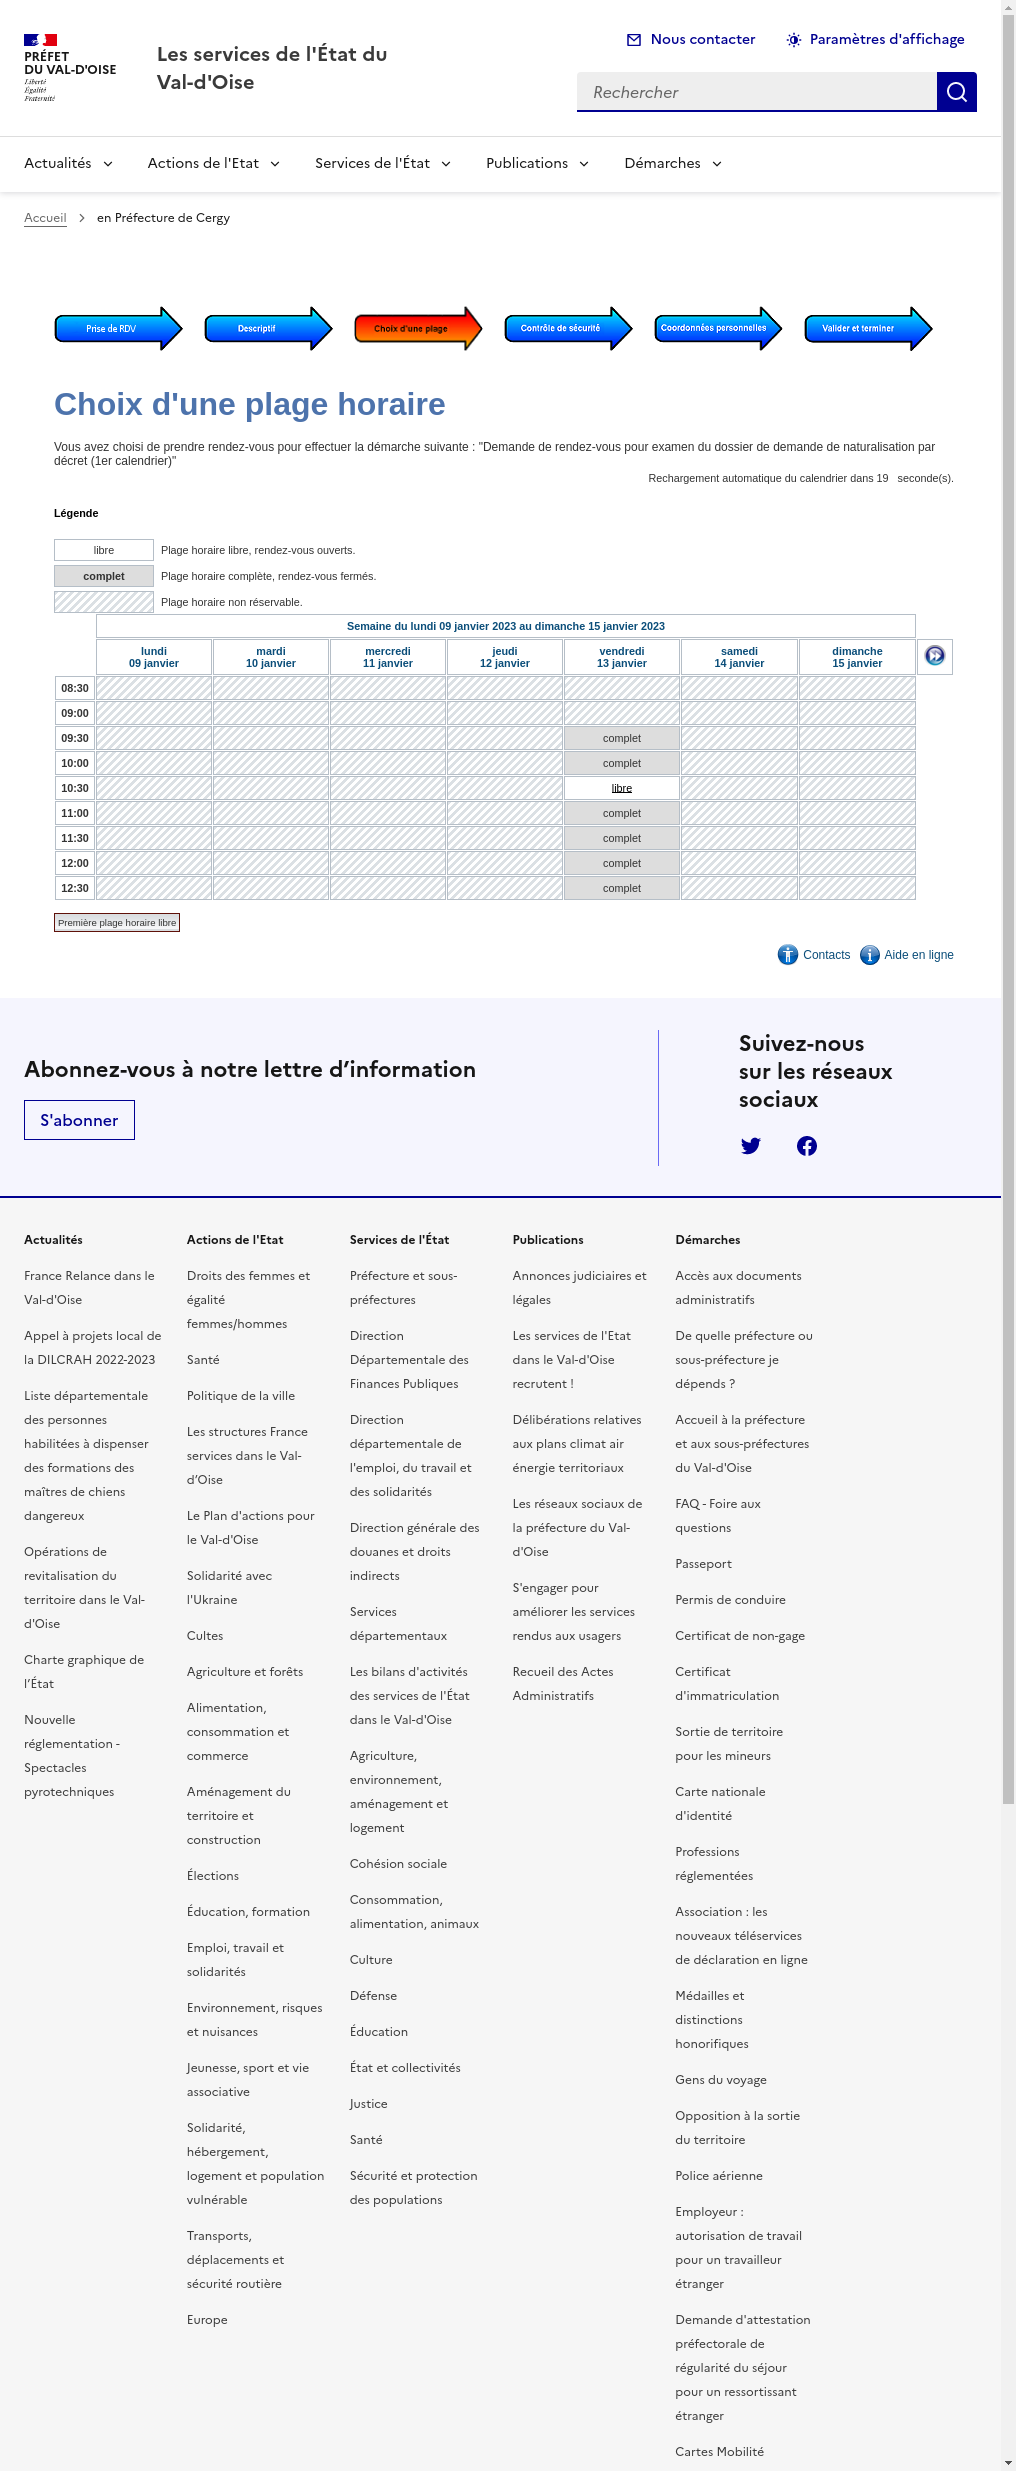Open footer link Élections

[213, 1876]
